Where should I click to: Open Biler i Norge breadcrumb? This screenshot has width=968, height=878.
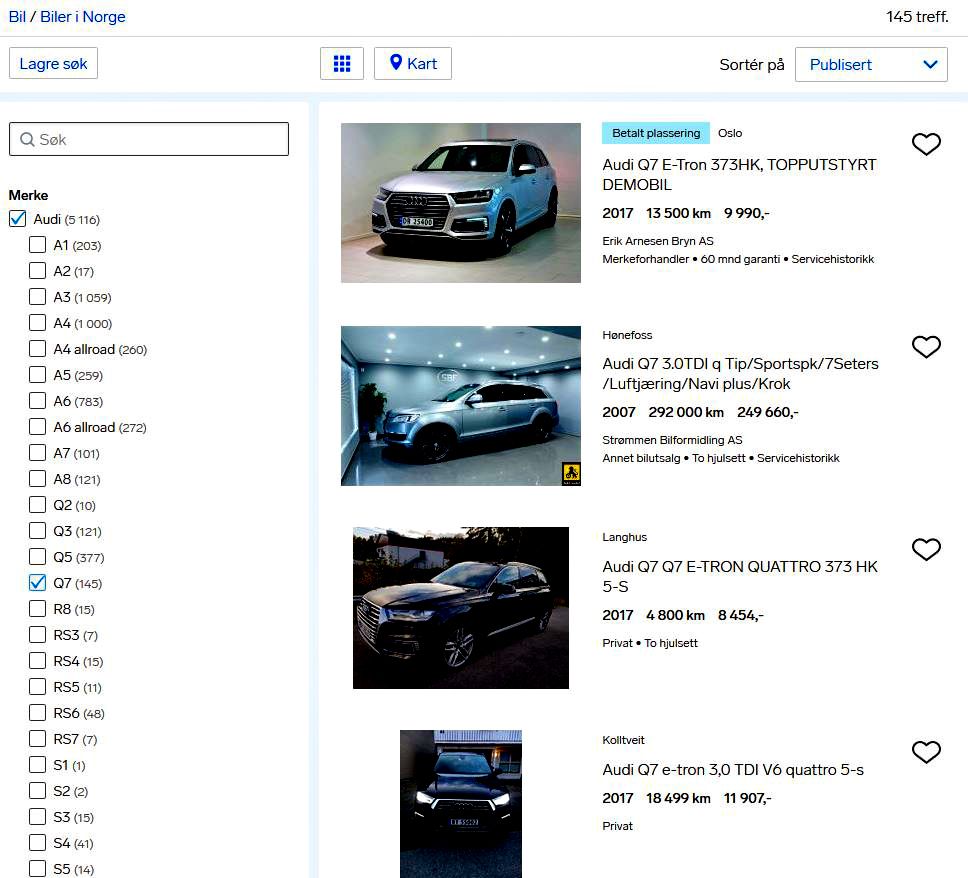point(83,17)
